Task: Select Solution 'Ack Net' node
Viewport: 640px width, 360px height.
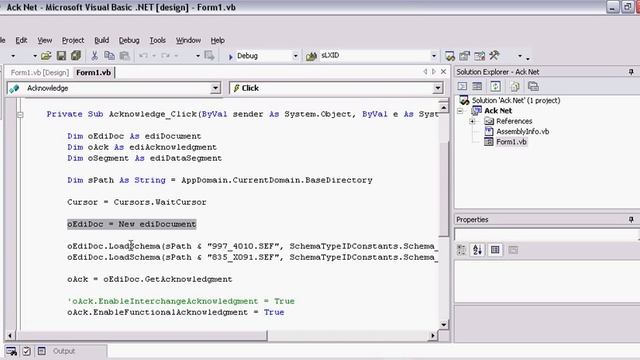Action: [x=516, y=100]
